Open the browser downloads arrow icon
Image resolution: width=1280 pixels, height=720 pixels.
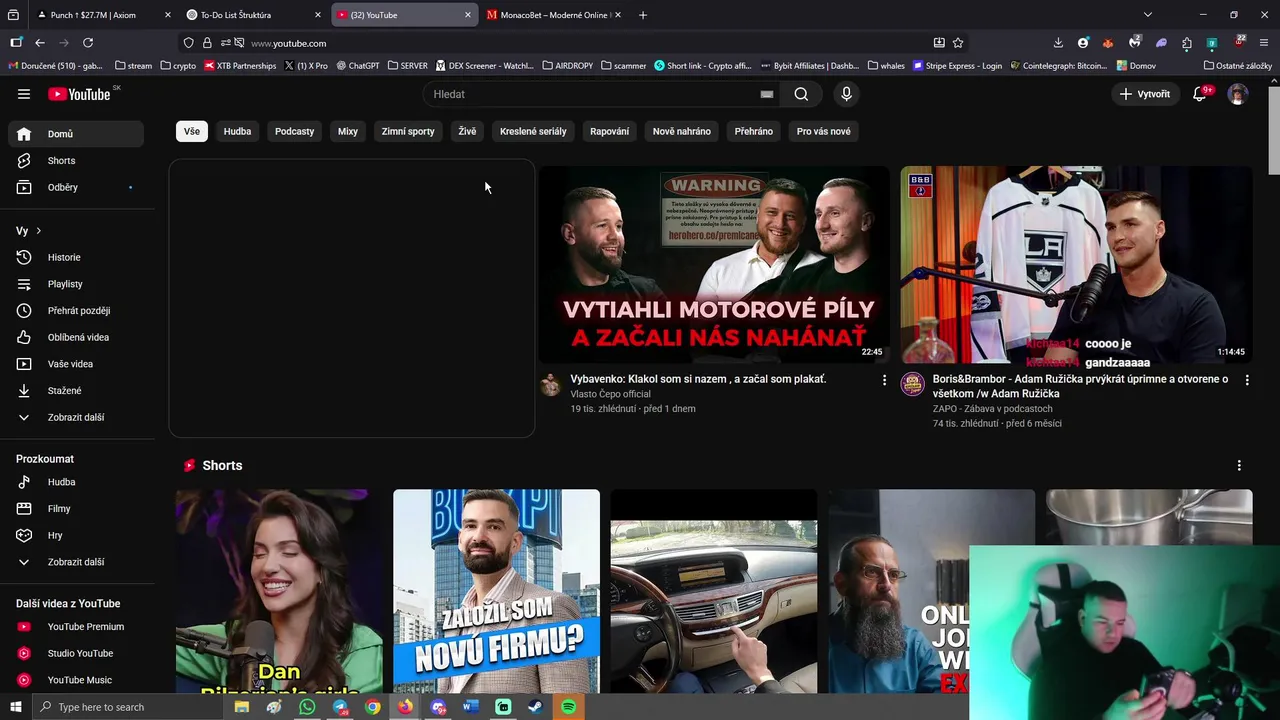point(1058,43)
